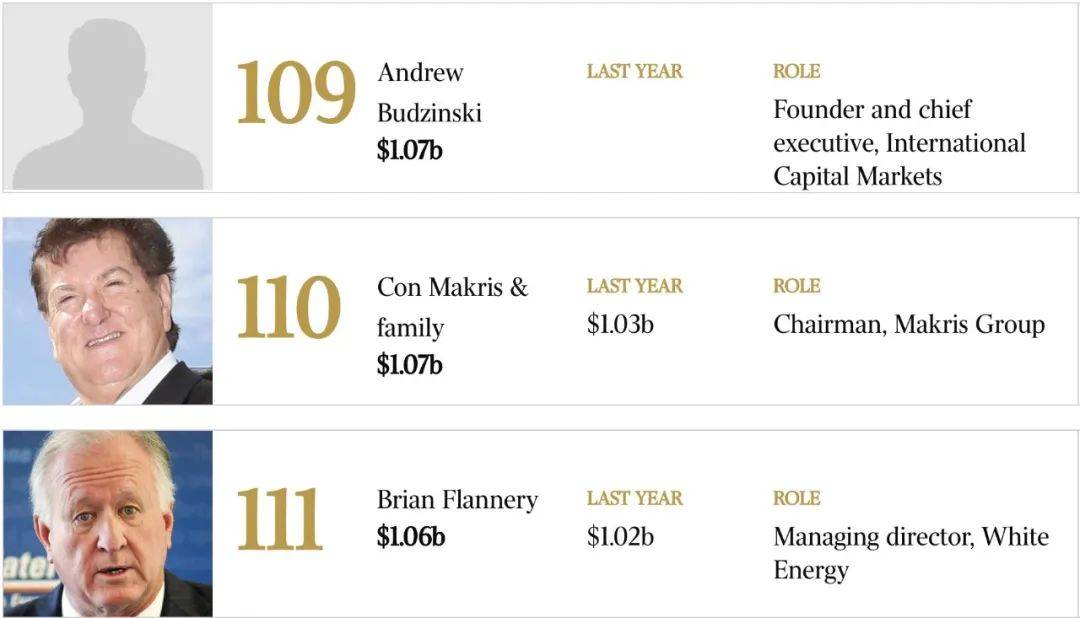
Task: Click the ROLE label in Budzinski row
Action: (796, 71)
